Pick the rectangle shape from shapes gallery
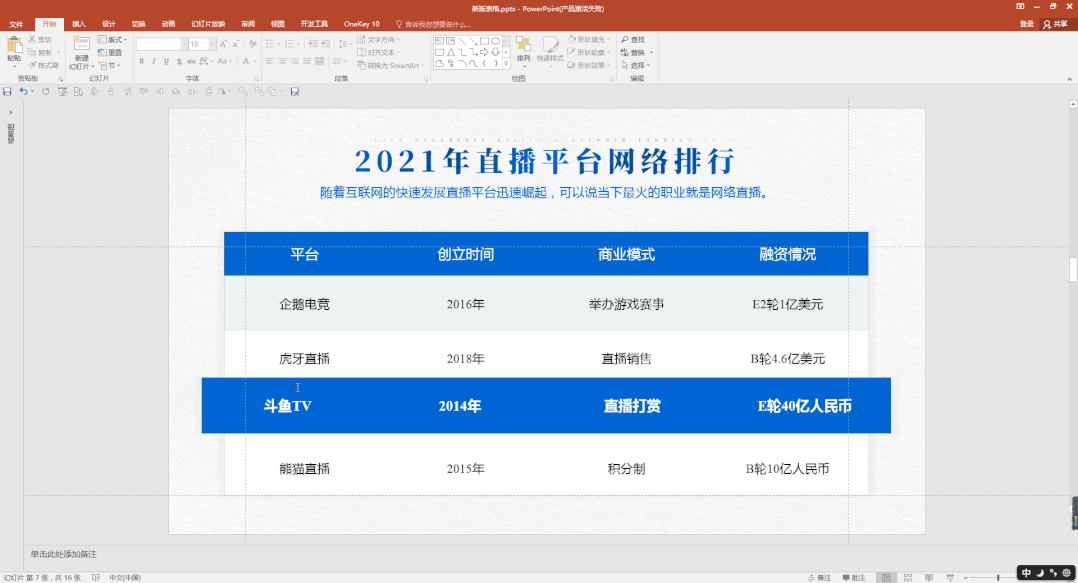 (484, 41)
